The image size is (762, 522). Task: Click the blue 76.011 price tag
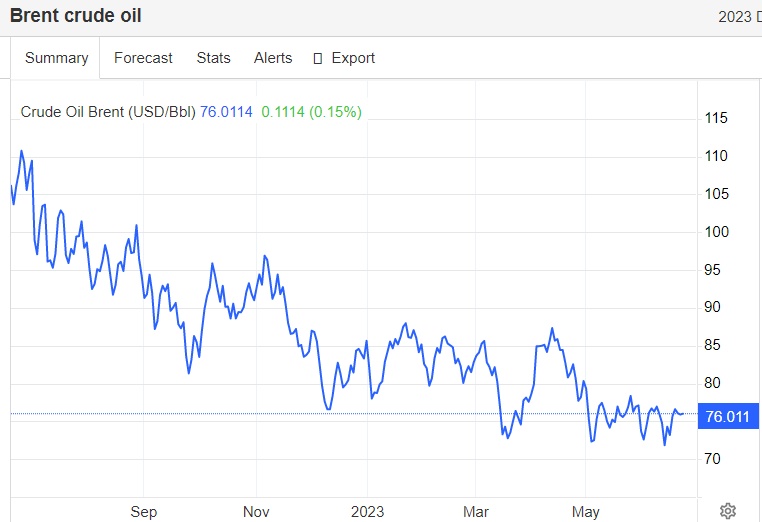tap(727, 416)
